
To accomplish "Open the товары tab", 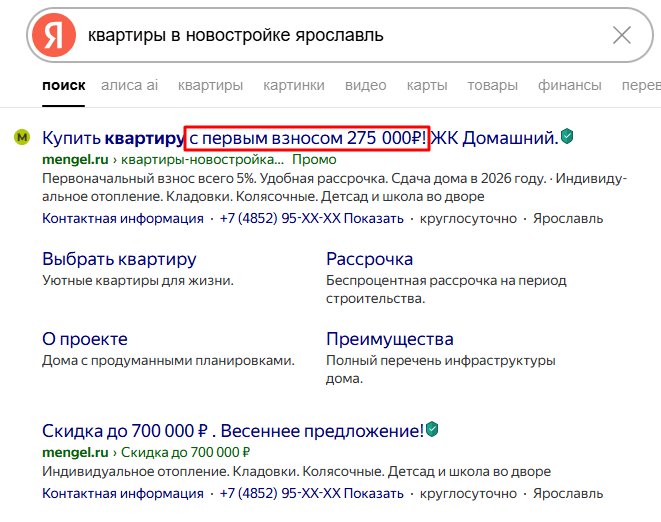I will (492, 85).
